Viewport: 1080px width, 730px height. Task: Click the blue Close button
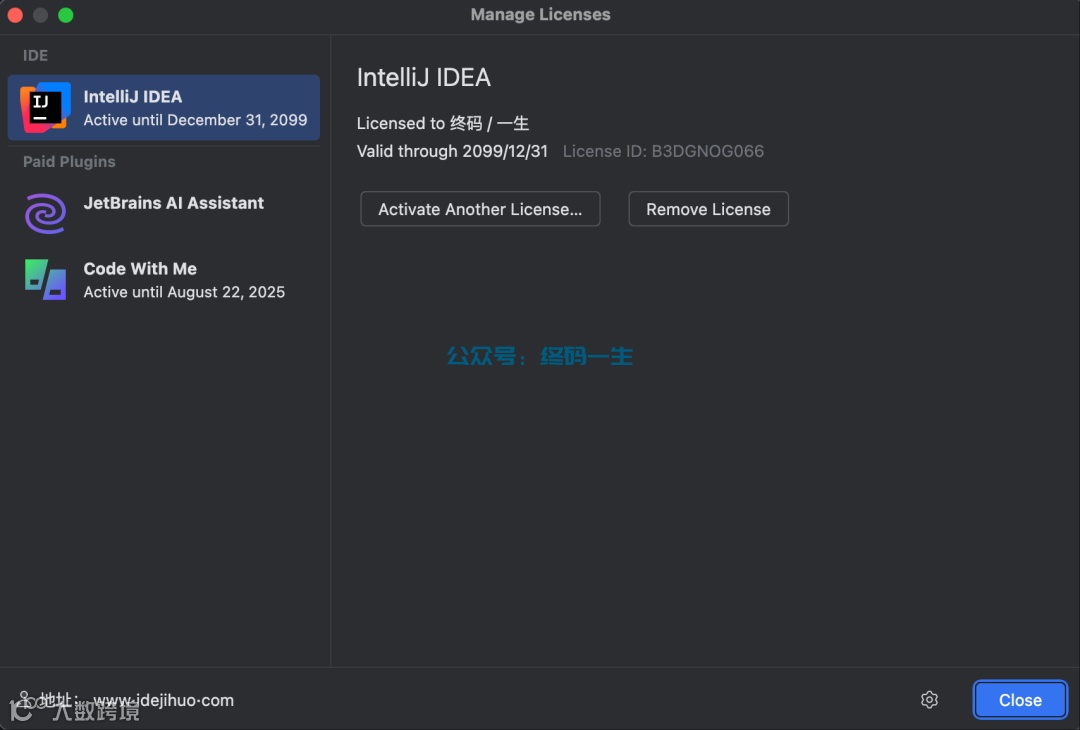(1020, 700)
